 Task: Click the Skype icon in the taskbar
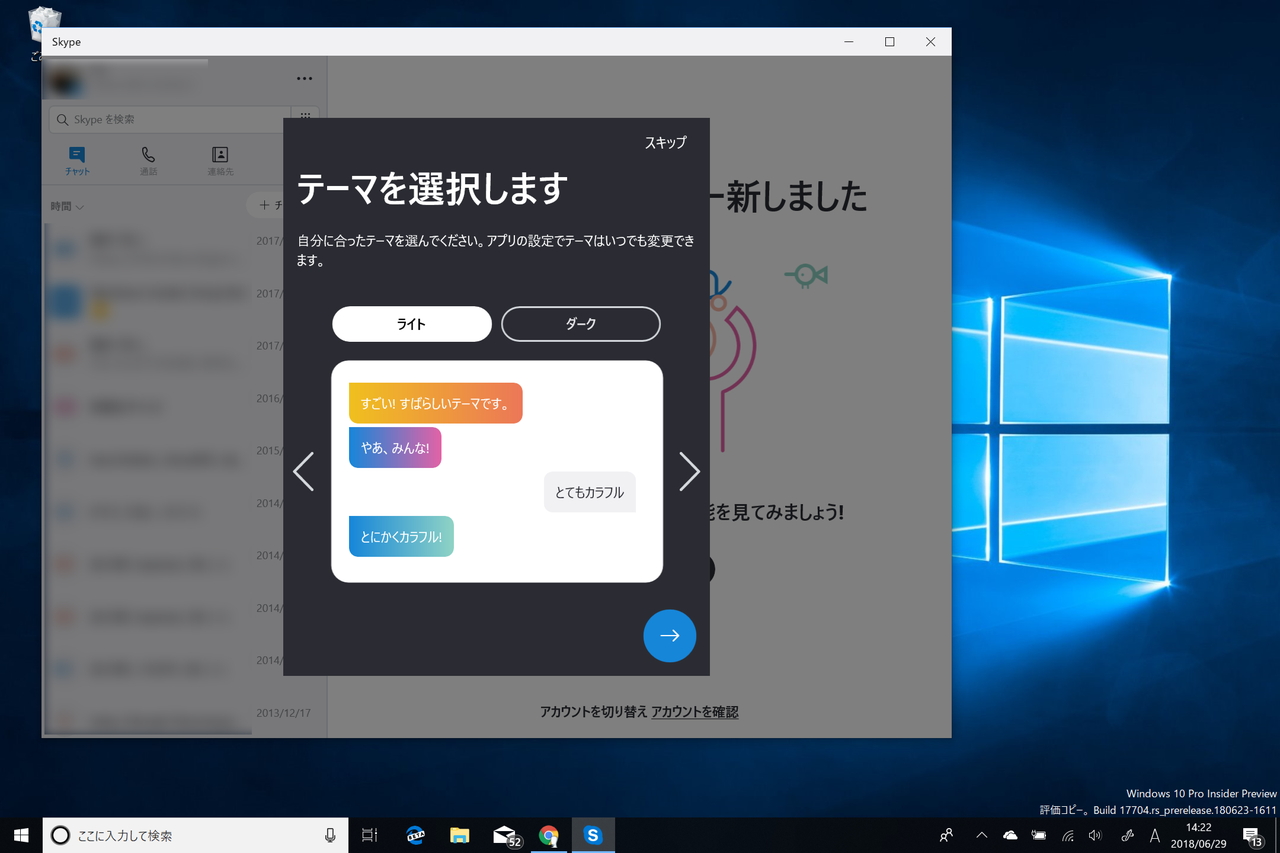tap(593, 835)
